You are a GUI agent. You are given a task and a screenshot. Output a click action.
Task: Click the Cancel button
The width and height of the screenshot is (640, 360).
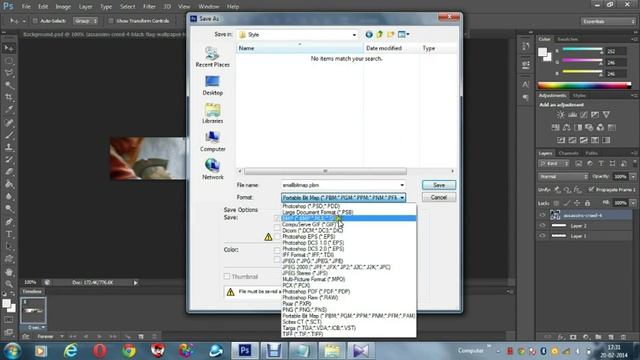pyautogui.click(x=439, y=198)
